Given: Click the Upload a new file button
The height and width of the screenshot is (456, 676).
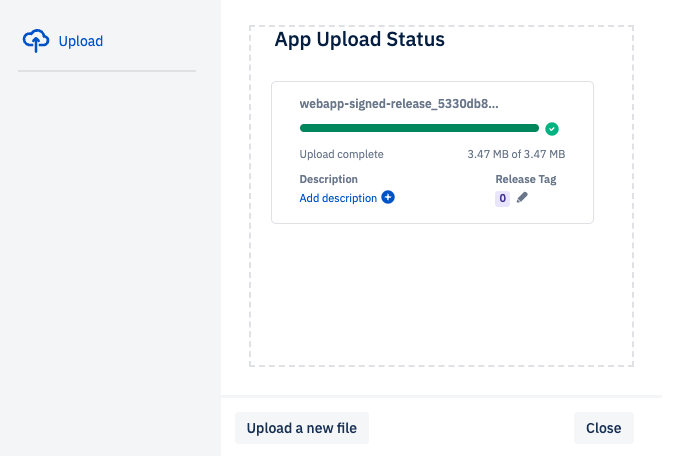Looking at the screenshot, I should pos(302,428).
